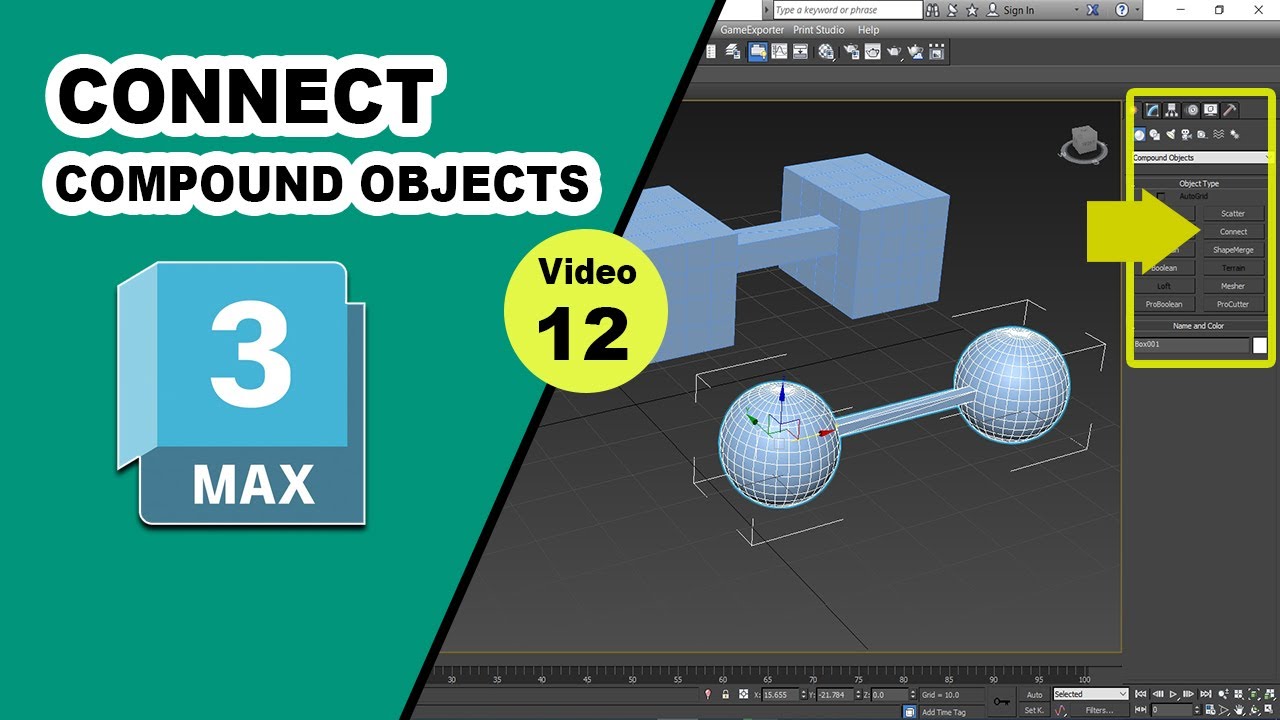Open the white object color swatch

pyautogui.click(x=1260, y=345)
